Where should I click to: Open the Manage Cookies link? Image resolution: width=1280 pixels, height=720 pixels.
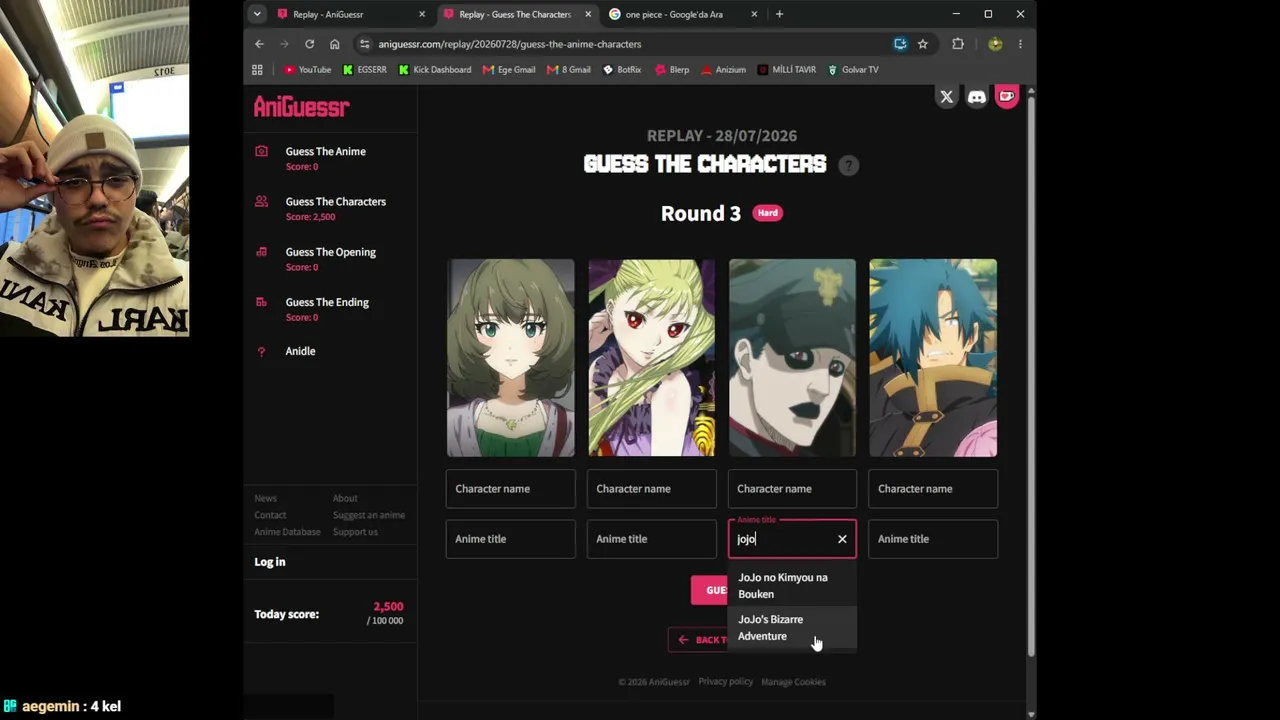(x=793, y=682)
